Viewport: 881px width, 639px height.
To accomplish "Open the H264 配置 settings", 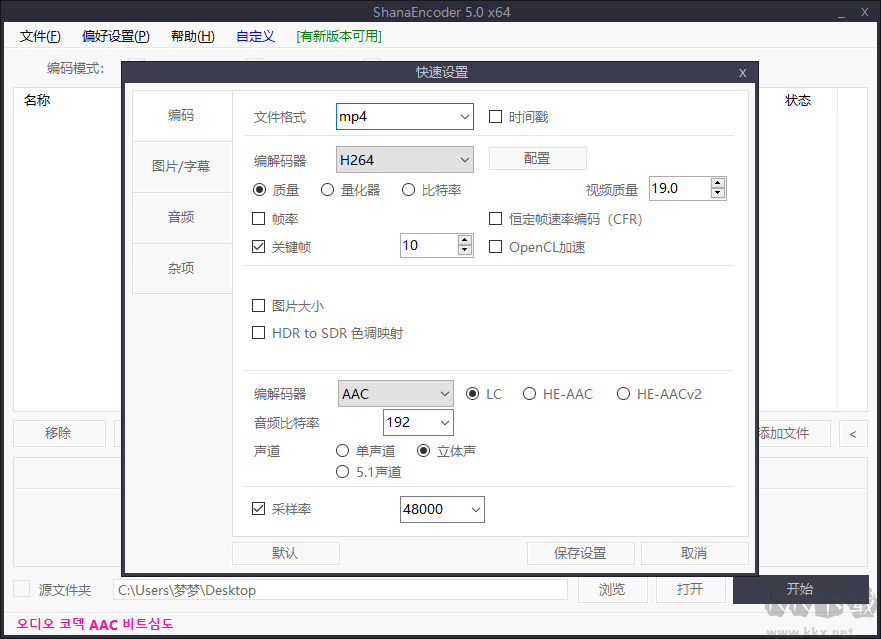I will (x=537, y=159).
